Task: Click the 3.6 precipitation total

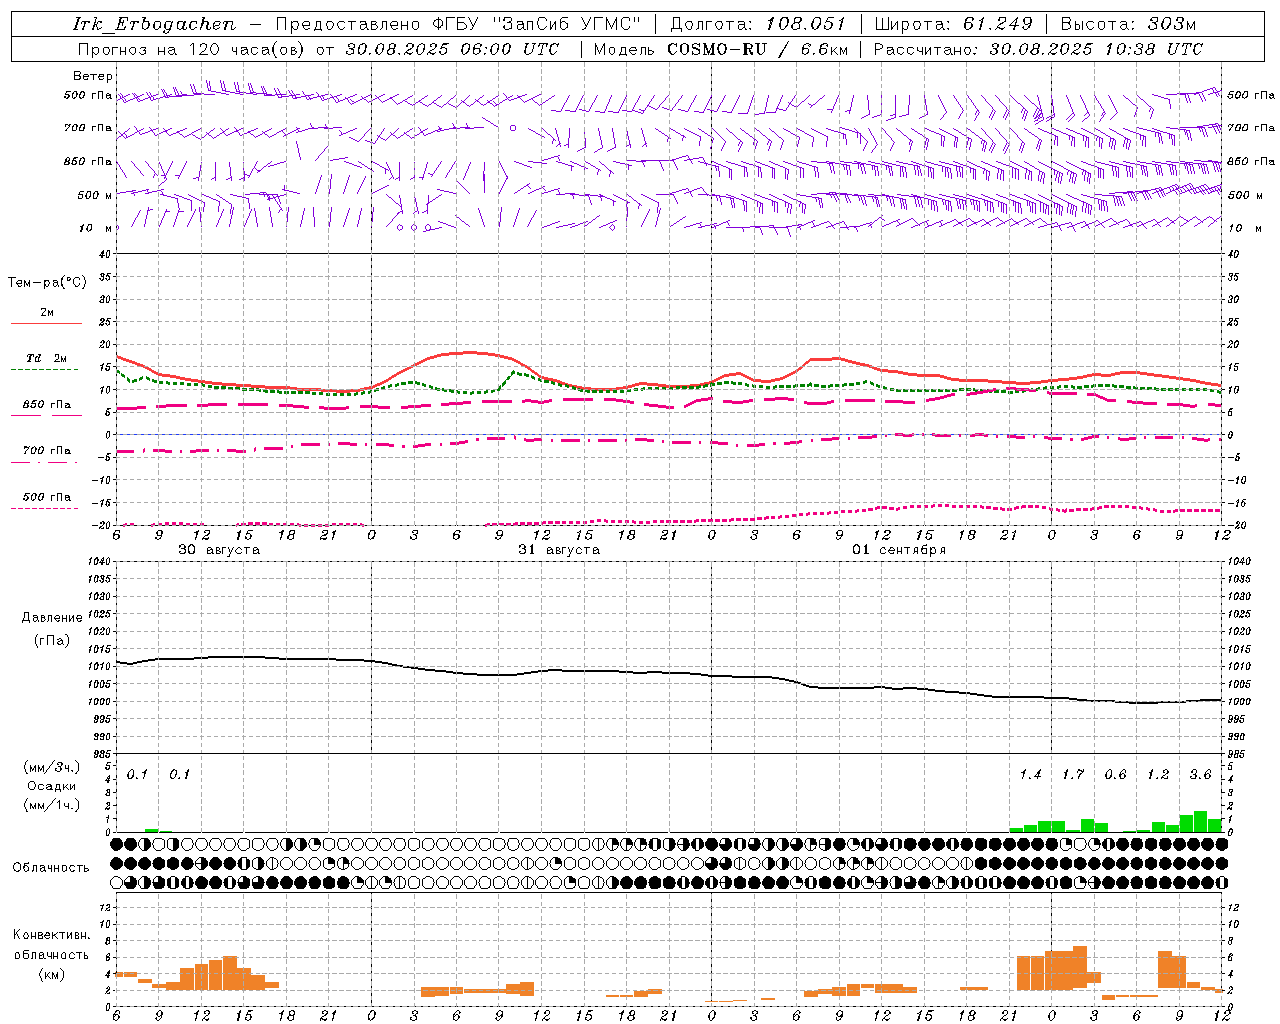Action: click(x=1200, y=775)
